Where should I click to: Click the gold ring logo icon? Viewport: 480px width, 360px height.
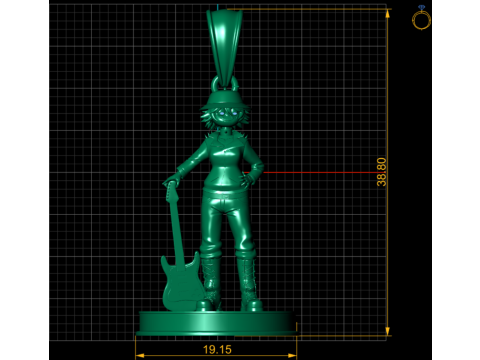pos(421,18)
